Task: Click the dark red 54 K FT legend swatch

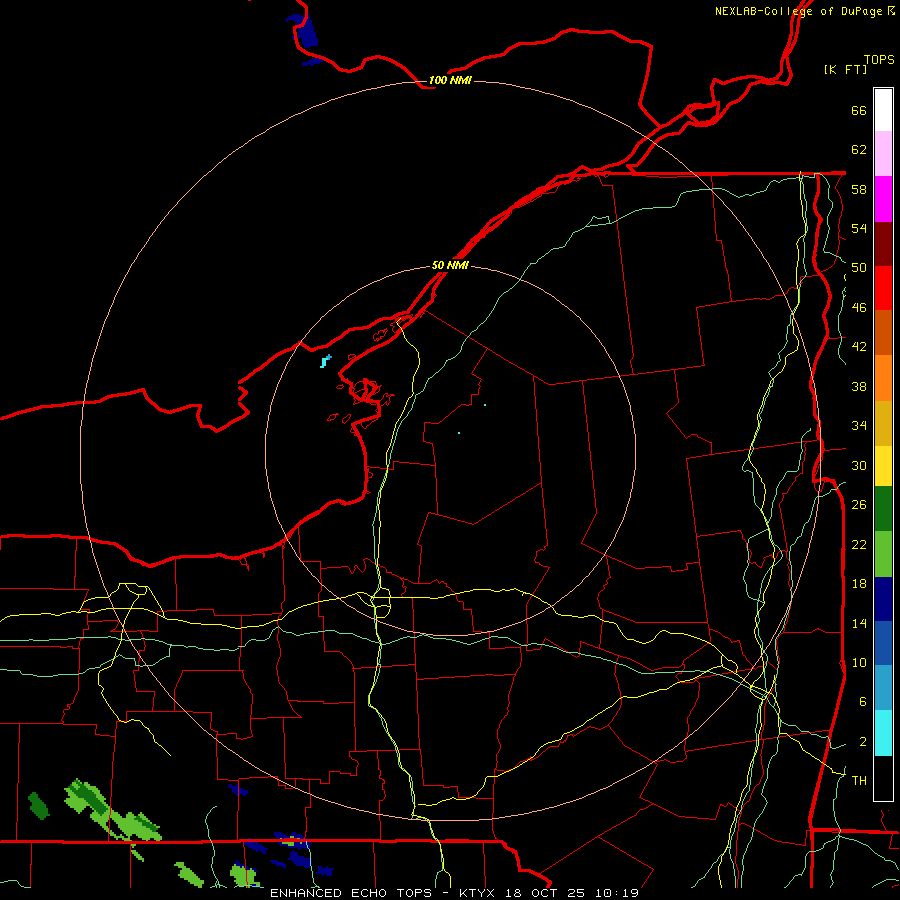Action: (x=883, y=245)
